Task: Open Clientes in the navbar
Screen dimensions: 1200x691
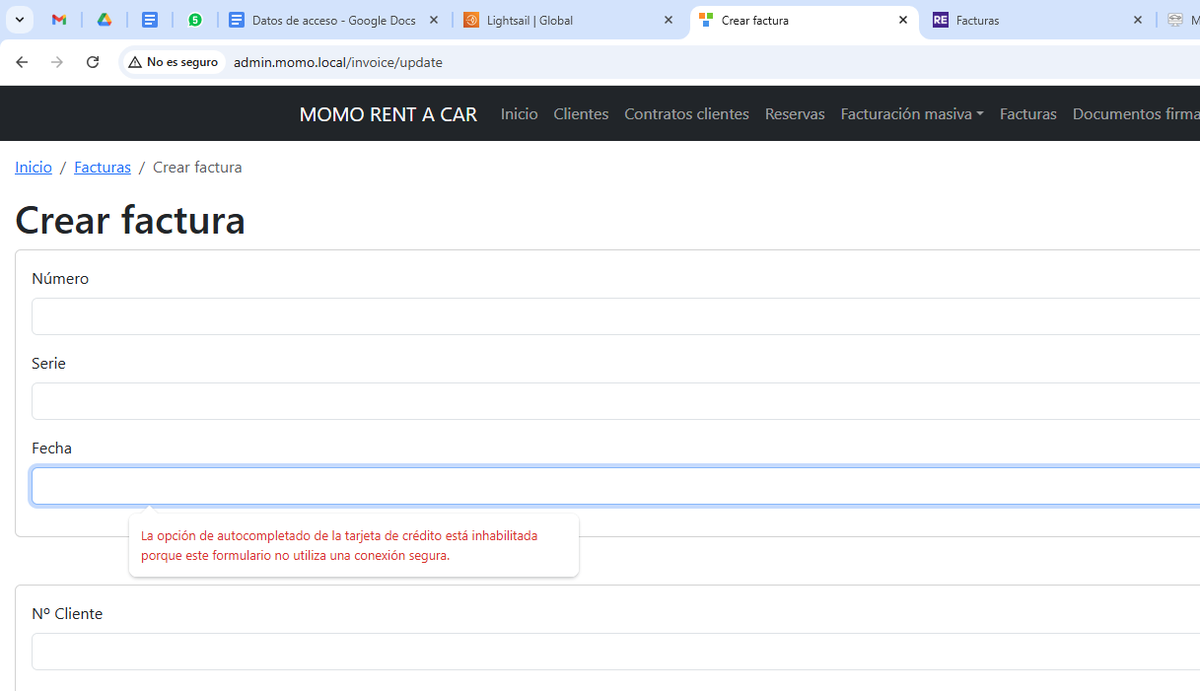Action: pos(581,114)
